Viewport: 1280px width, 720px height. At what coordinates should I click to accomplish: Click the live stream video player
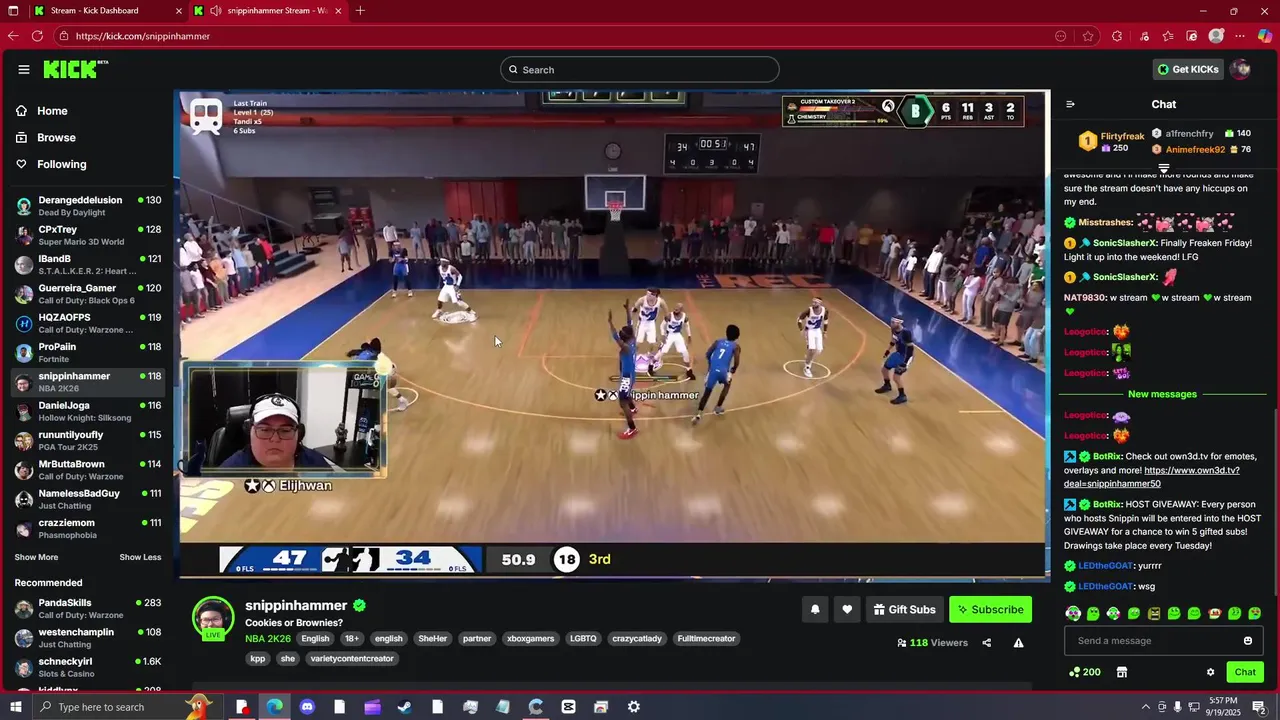614,335
